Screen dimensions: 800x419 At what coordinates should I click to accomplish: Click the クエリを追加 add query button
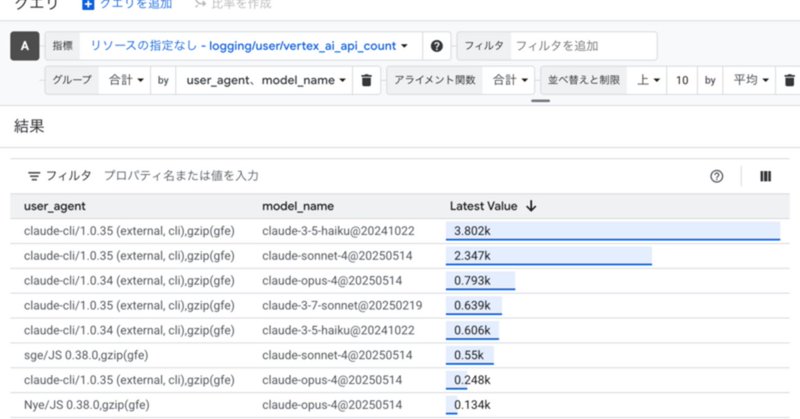click(127, 5)
